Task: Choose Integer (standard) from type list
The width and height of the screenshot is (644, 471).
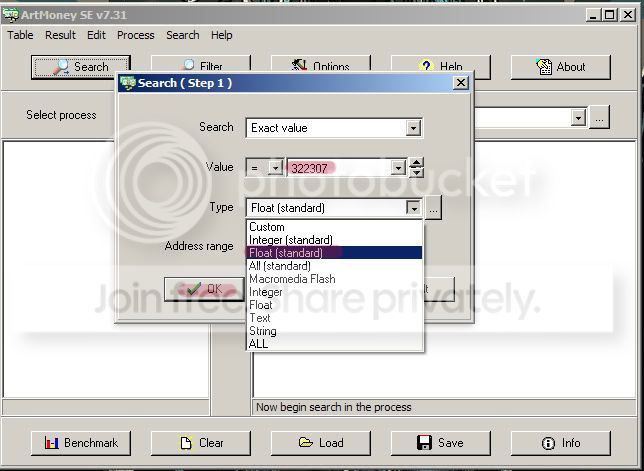Action: point(334,240)
